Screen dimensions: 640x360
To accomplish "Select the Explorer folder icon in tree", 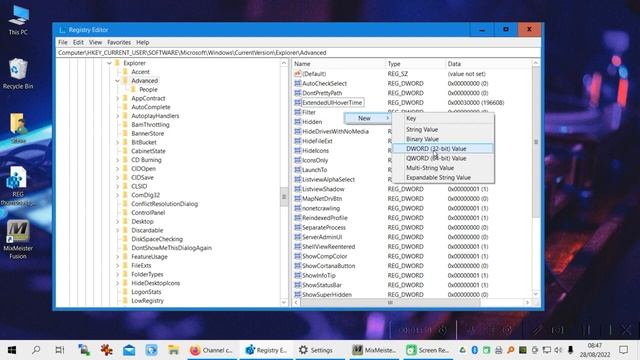I will pyautogui.click(x=118, y=63).
